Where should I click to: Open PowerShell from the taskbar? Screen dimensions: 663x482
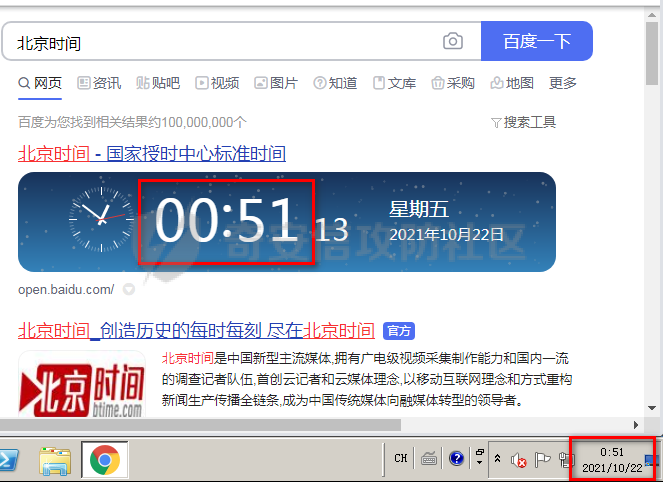pyautogui.click(x=8, y=460)
